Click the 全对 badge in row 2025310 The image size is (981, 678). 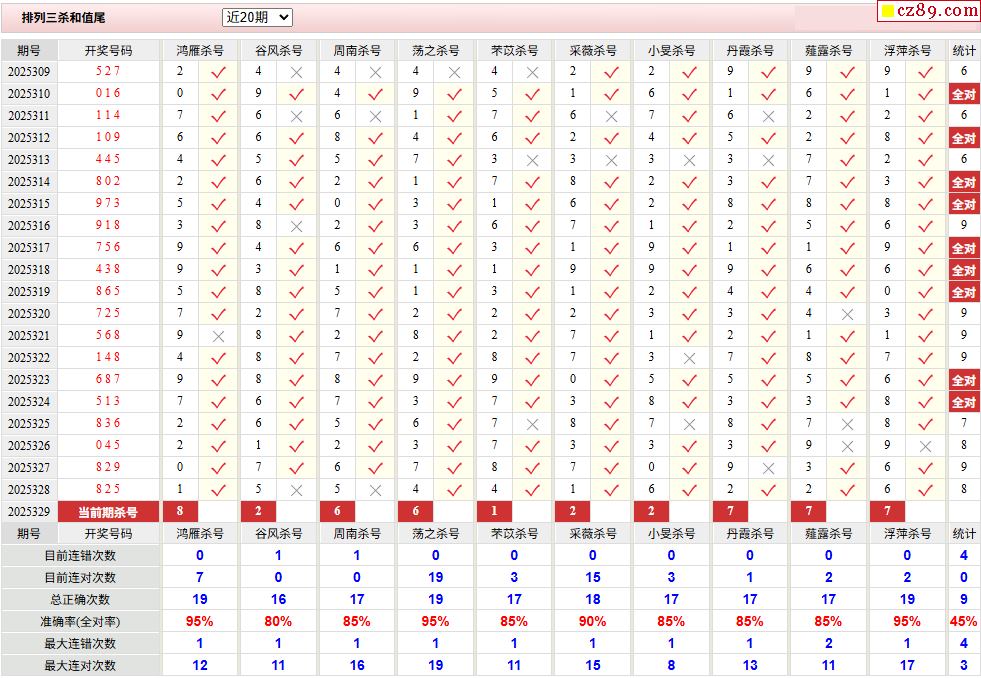coord(964,95)
